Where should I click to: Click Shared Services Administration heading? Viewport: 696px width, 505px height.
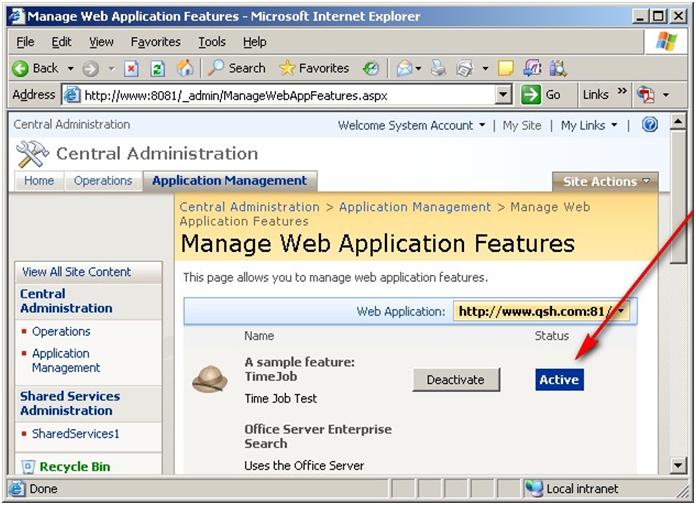[70, 403]
